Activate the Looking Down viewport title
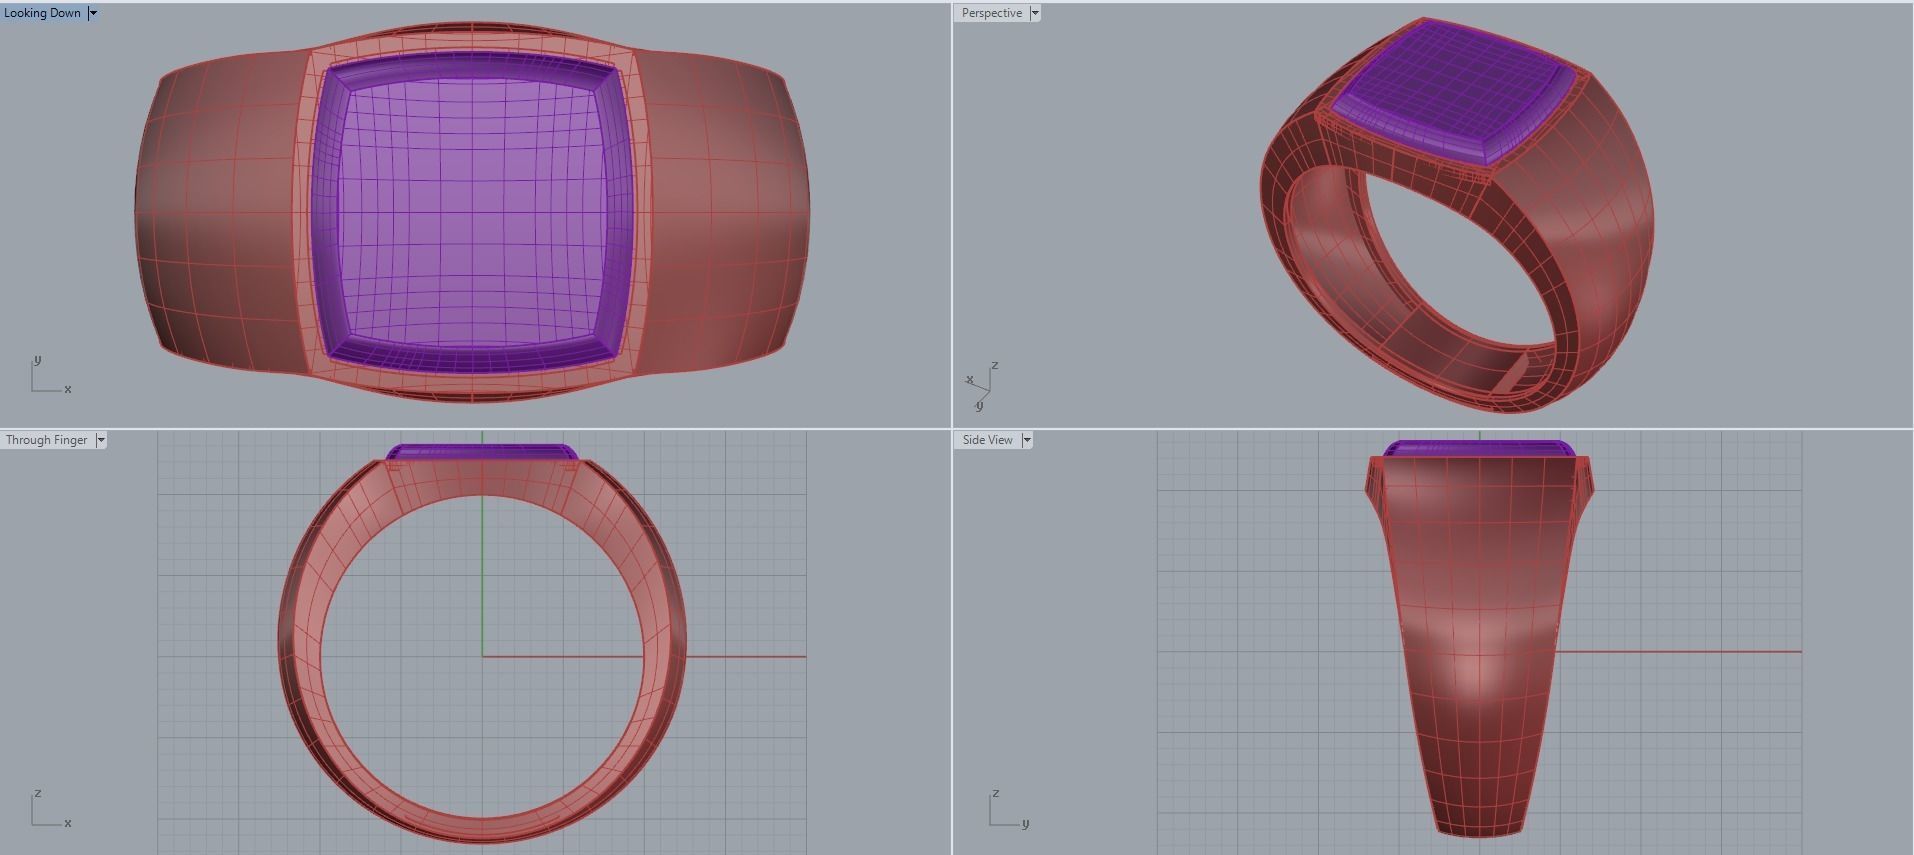Image resolution: width=1914 pixels, height=855 pixels. [43, 13]
